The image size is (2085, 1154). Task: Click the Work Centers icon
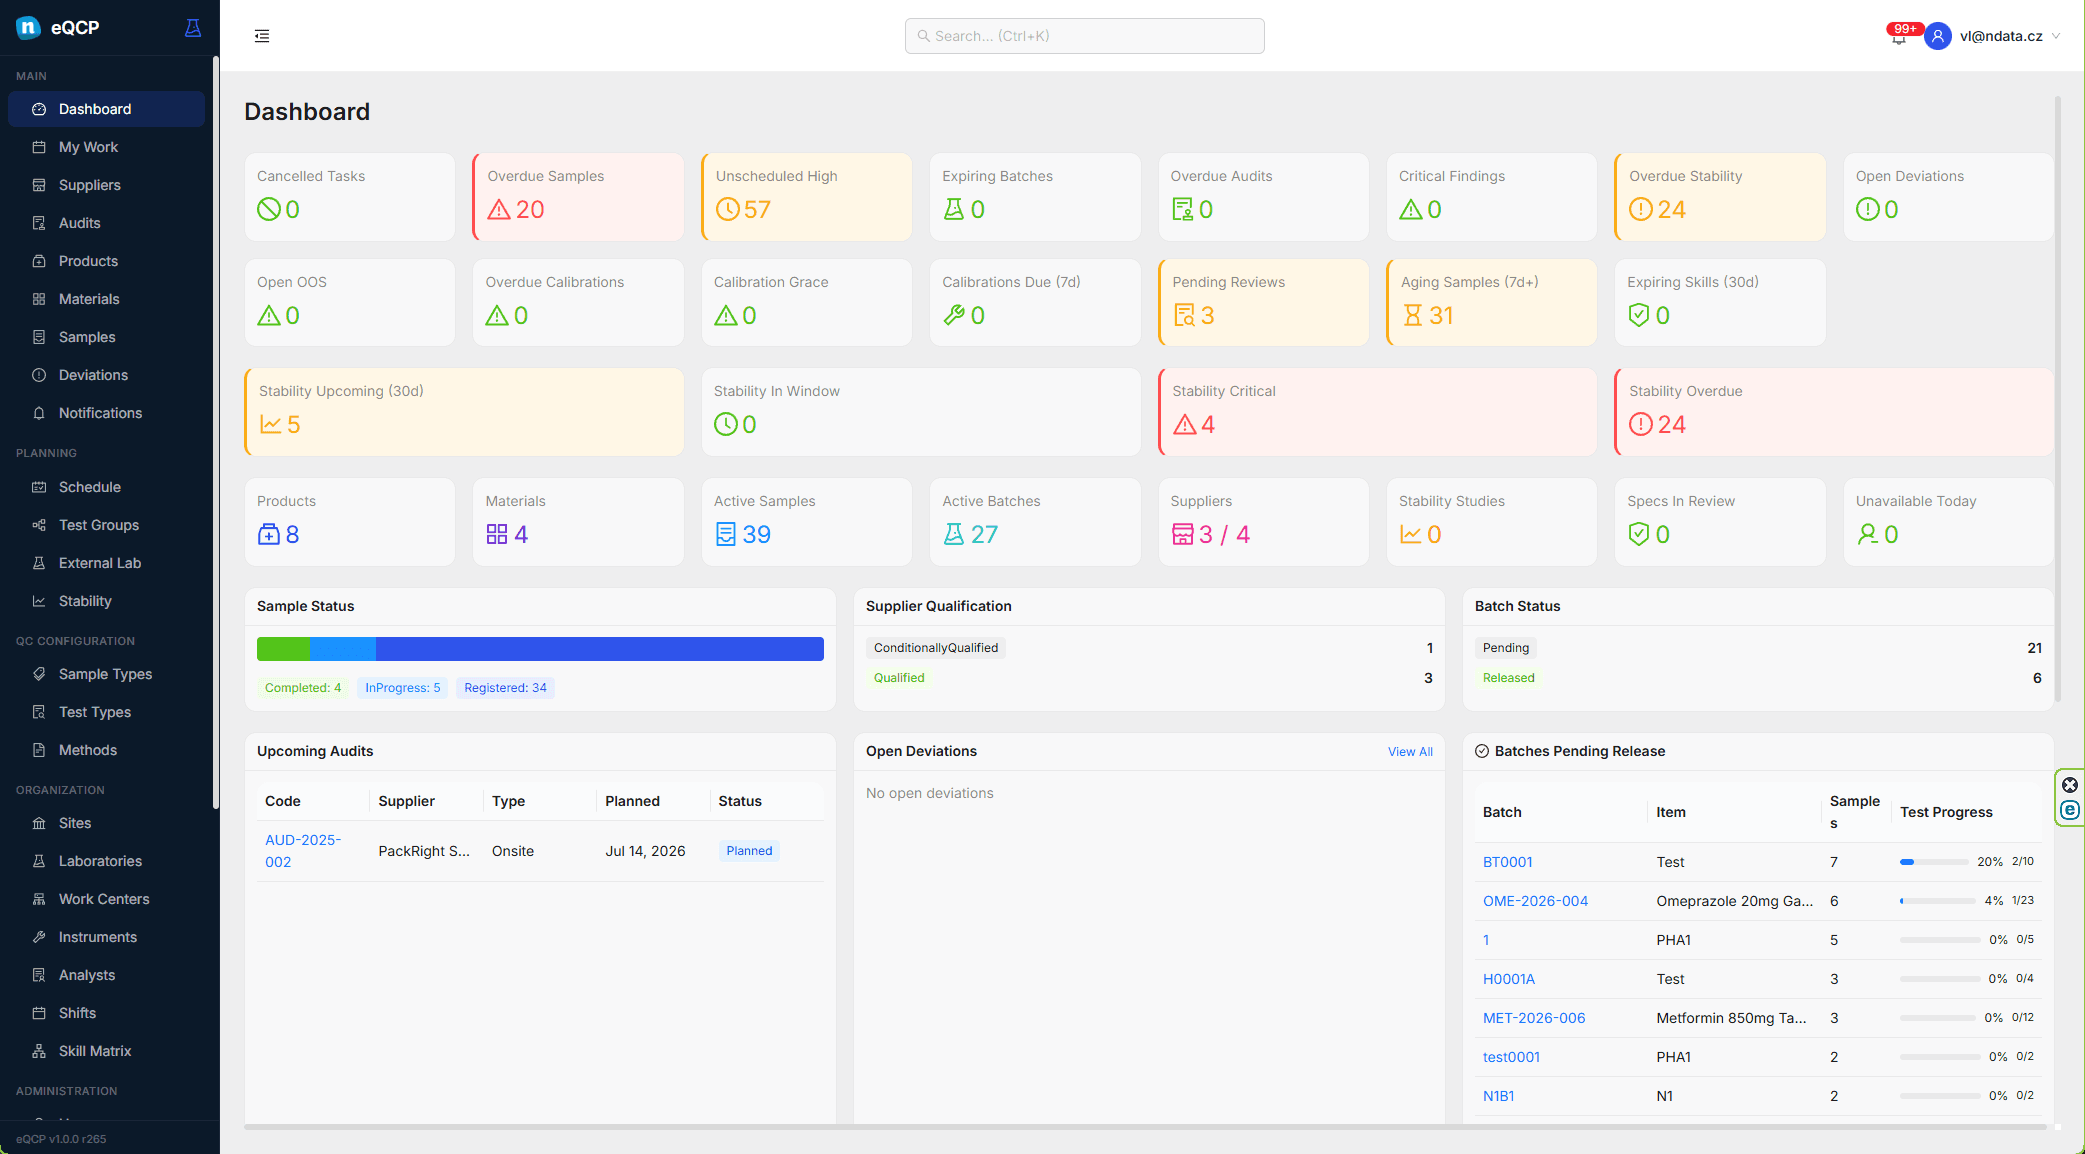39,899
